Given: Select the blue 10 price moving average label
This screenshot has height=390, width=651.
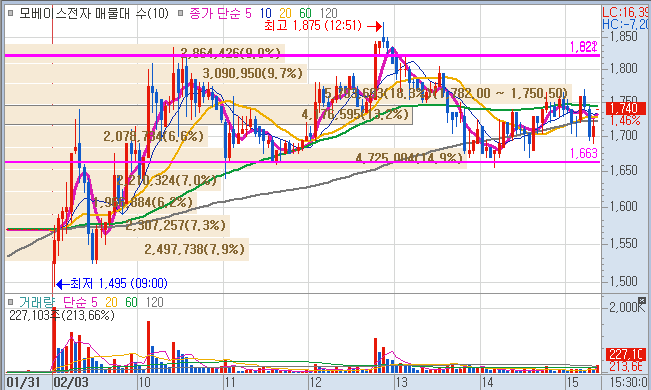Looking at the screenshot, I should click(266, 13).
